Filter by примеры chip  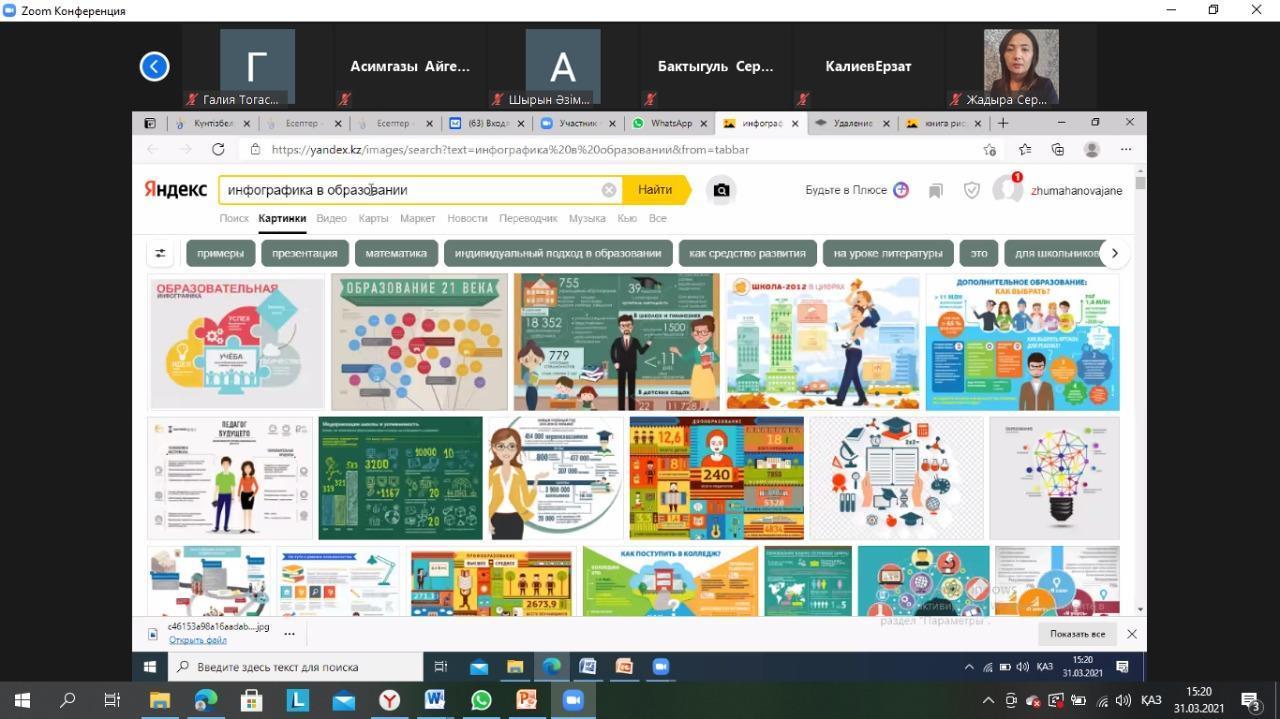click(220, 253)
